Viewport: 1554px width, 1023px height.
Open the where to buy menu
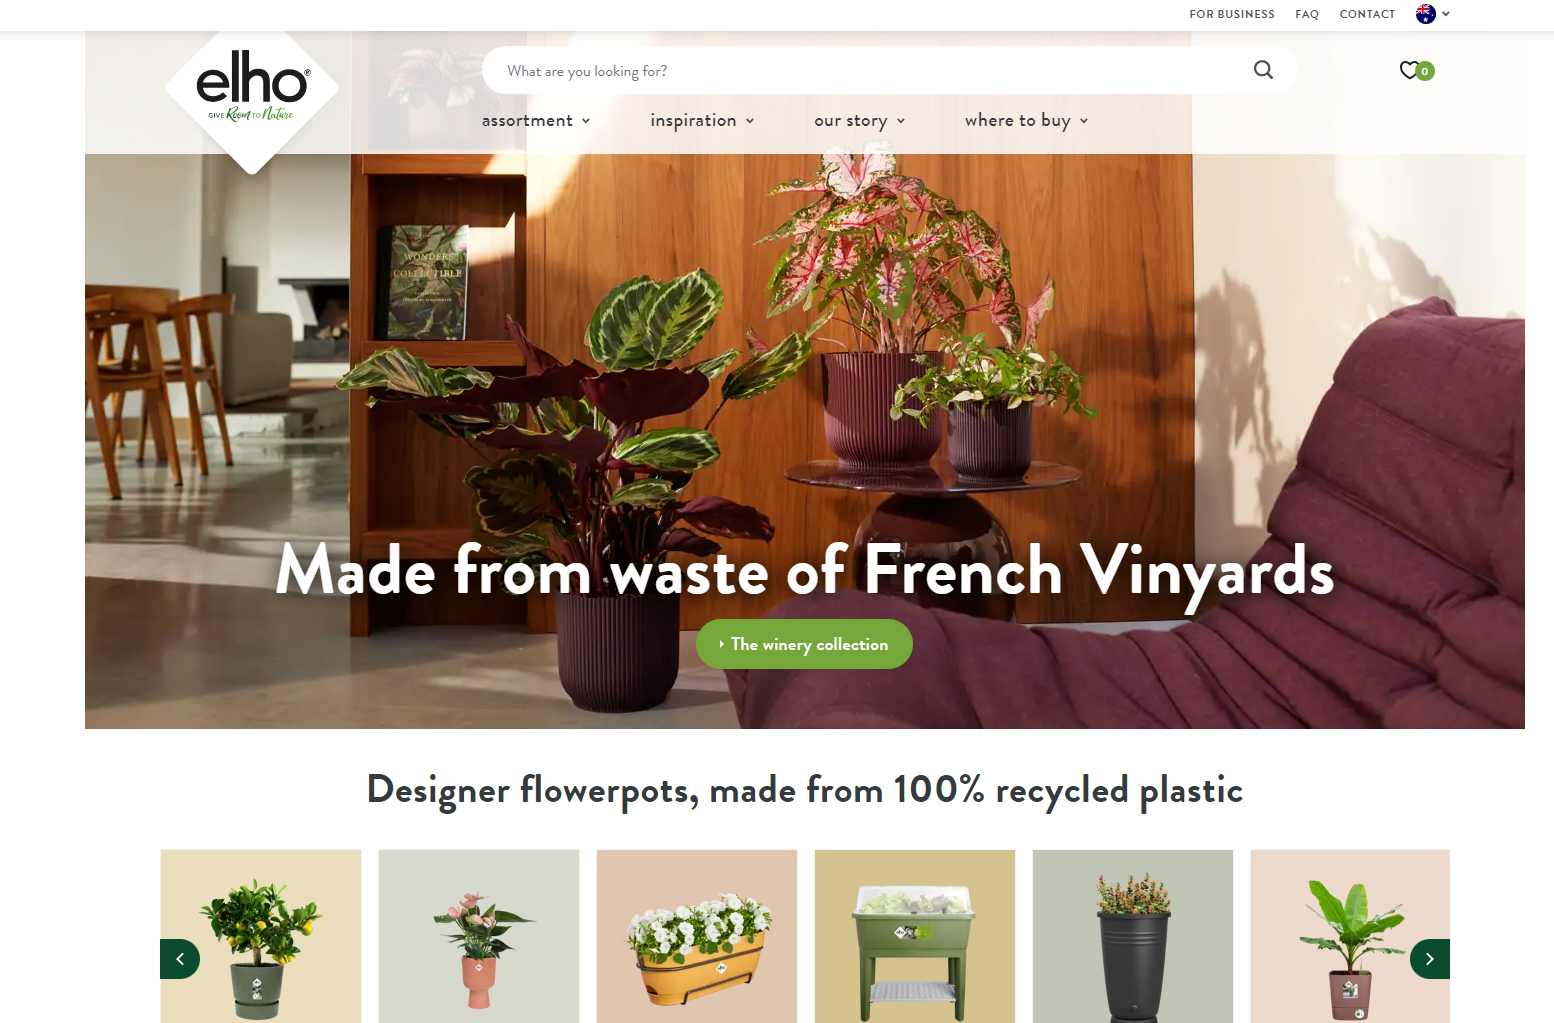[x=1026, y=120]
